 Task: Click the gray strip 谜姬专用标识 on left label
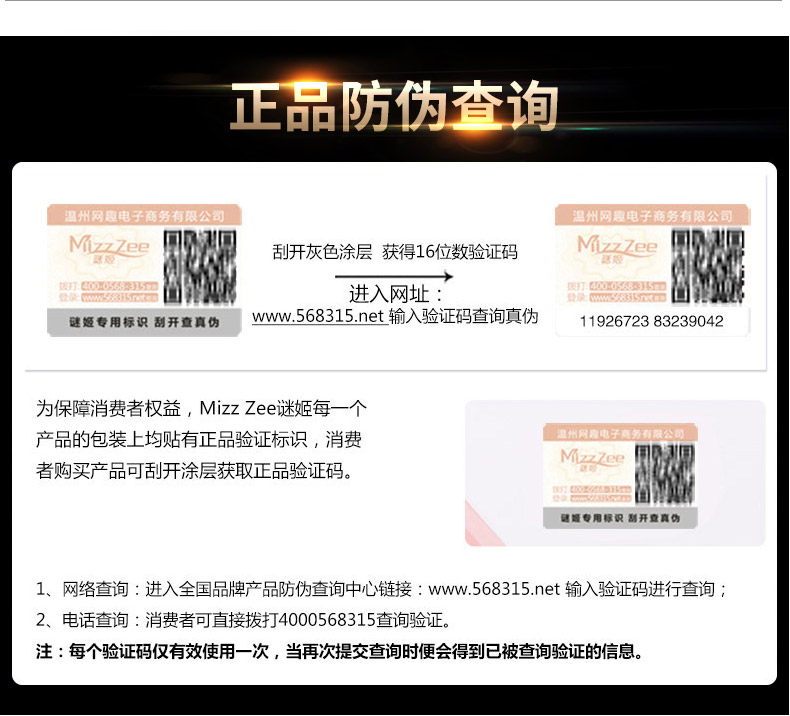point(144,322)
